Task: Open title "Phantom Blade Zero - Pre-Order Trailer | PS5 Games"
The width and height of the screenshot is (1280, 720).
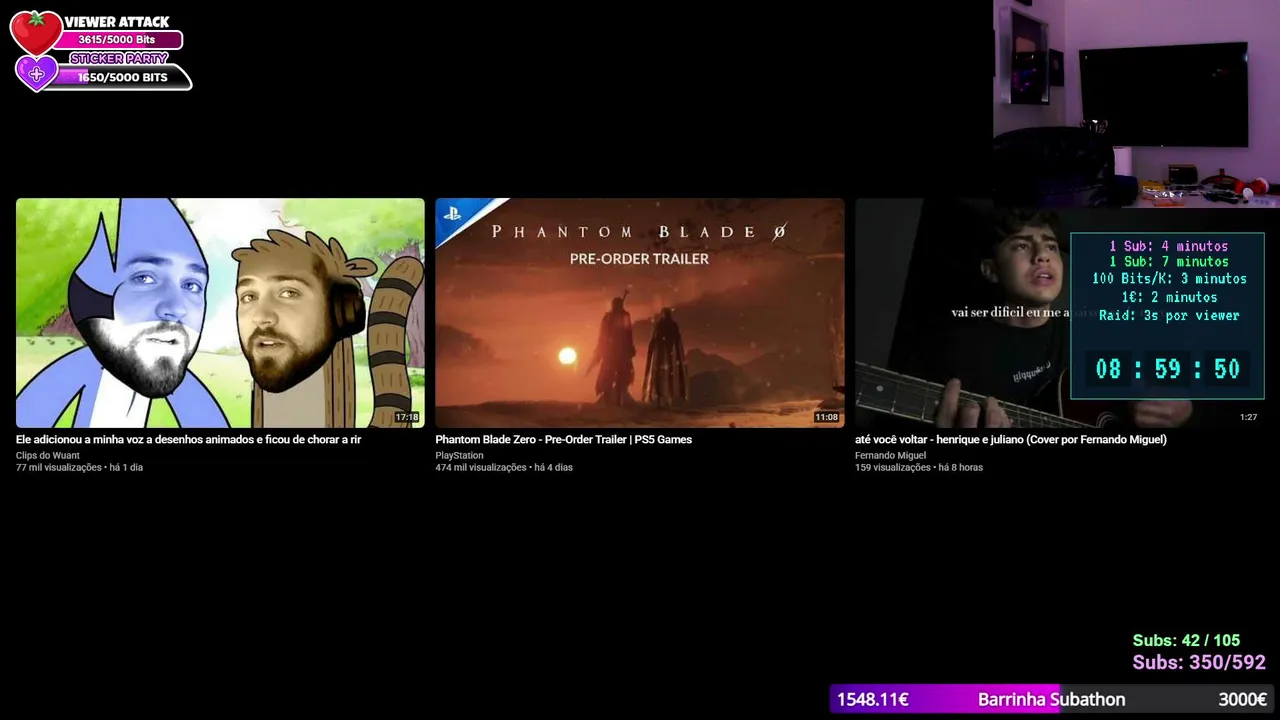Action: coord(563,440)
